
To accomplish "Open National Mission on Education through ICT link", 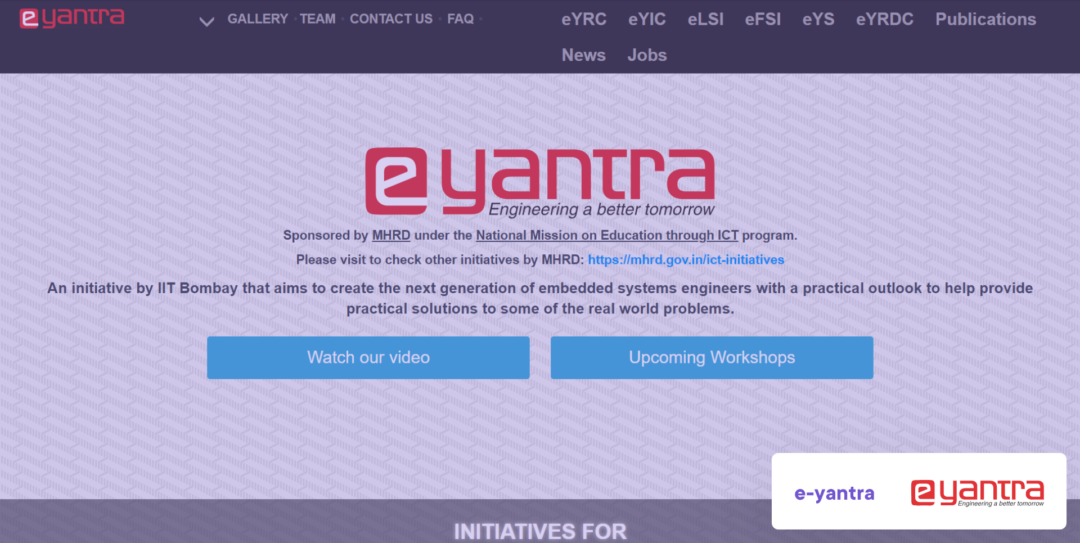I will point(607,236).
